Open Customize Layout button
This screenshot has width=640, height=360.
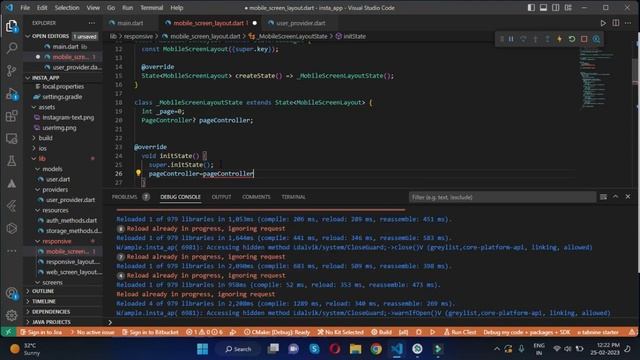pos(568,8)
